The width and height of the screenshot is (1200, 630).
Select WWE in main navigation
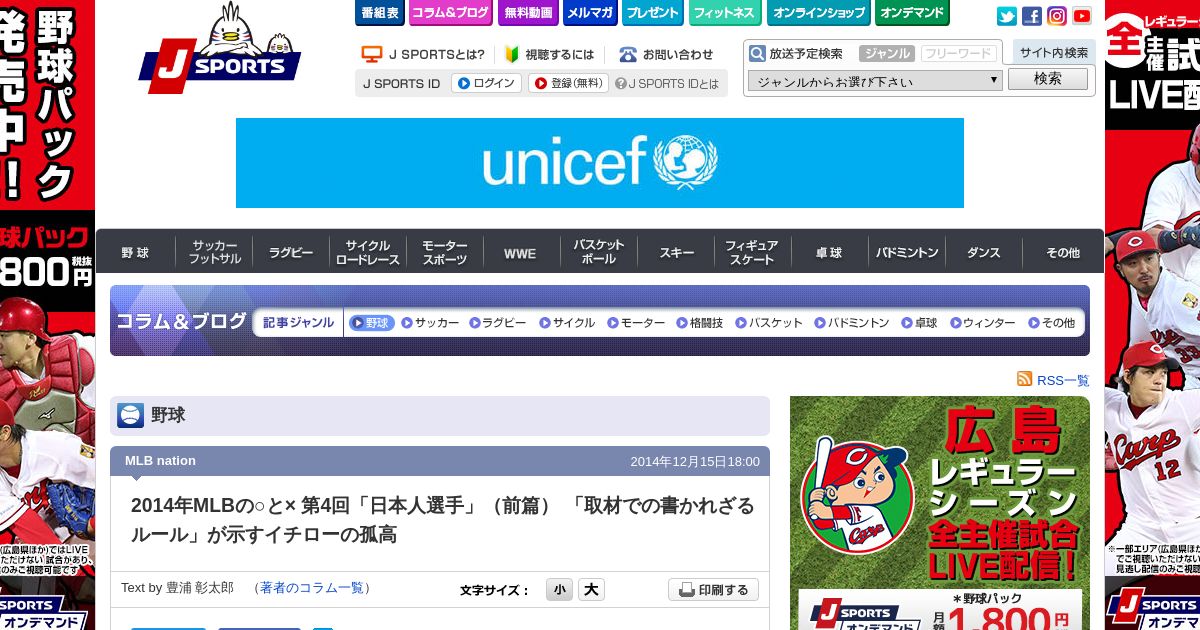tap(520, 253)
